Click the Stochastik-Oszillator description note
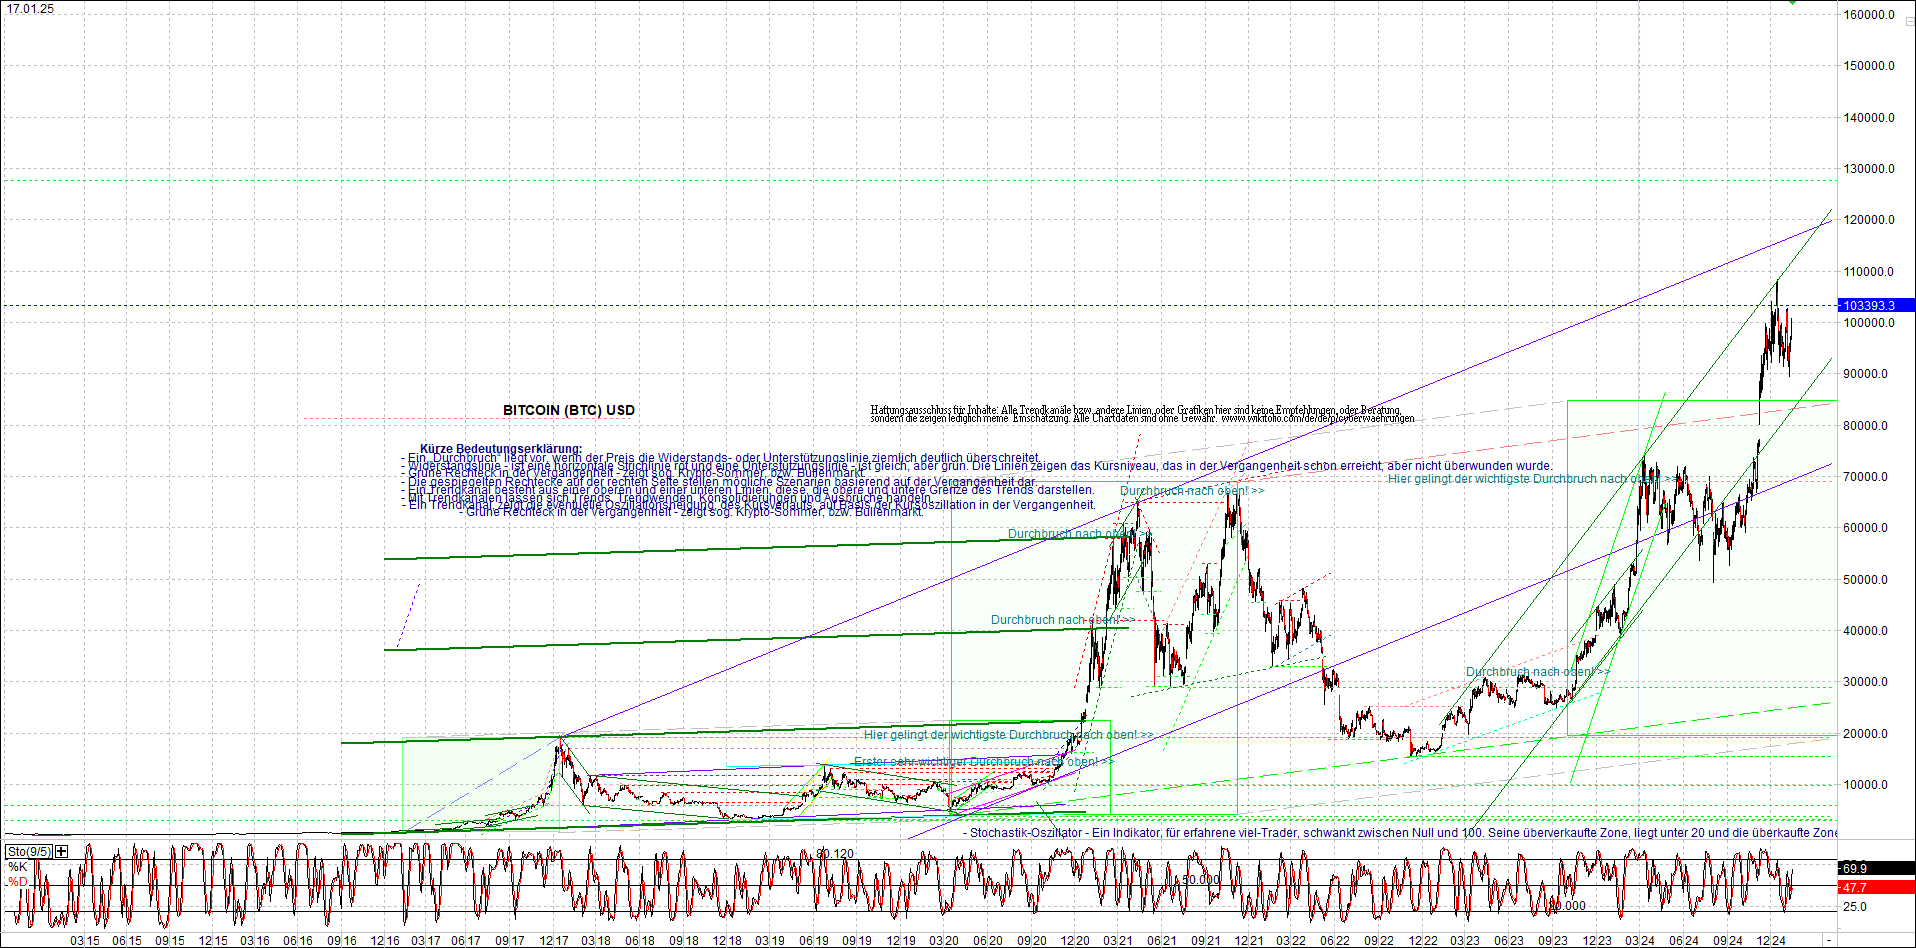Screen dimensions: 1916x948 [x=1400, y=832]
